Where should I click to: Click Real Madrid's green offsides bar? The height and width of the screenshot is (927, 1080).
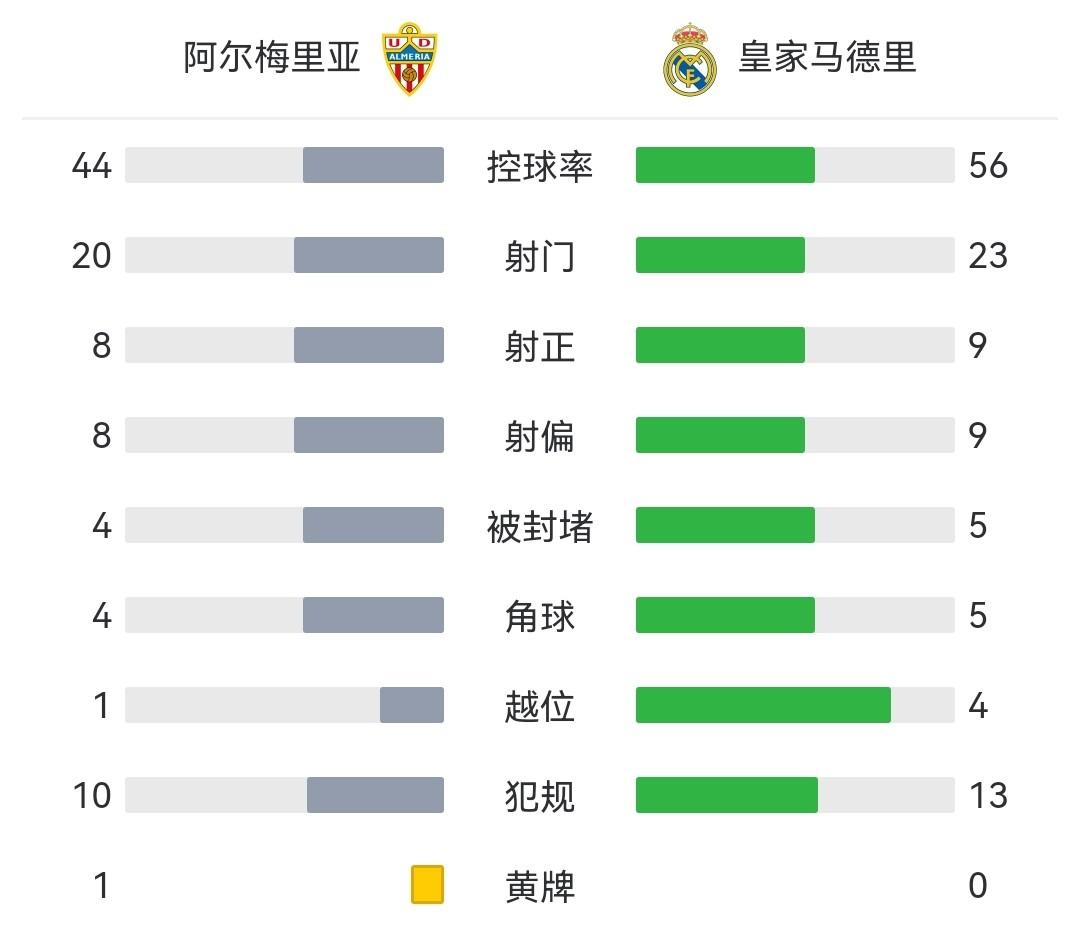[763, 705]
